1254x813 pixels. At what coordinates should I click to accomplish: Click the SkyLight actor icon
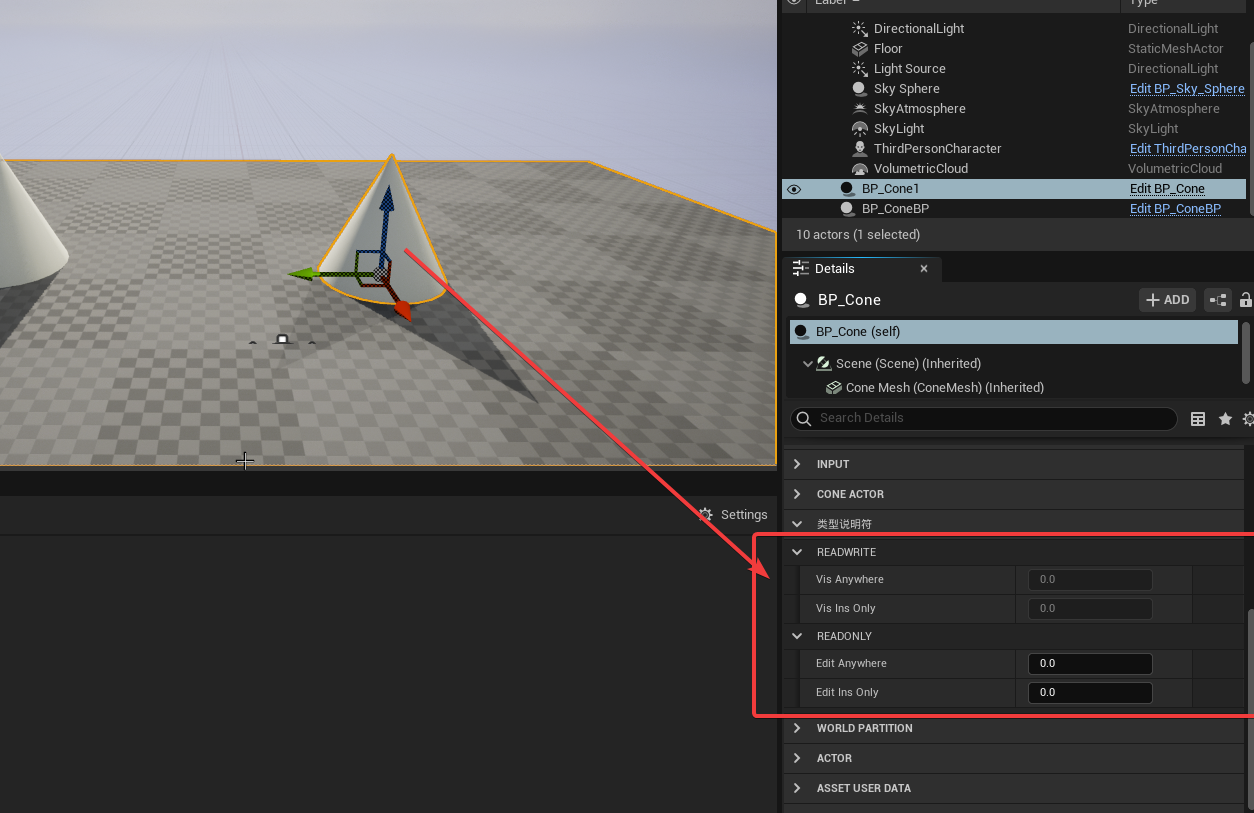coord(859,129)
